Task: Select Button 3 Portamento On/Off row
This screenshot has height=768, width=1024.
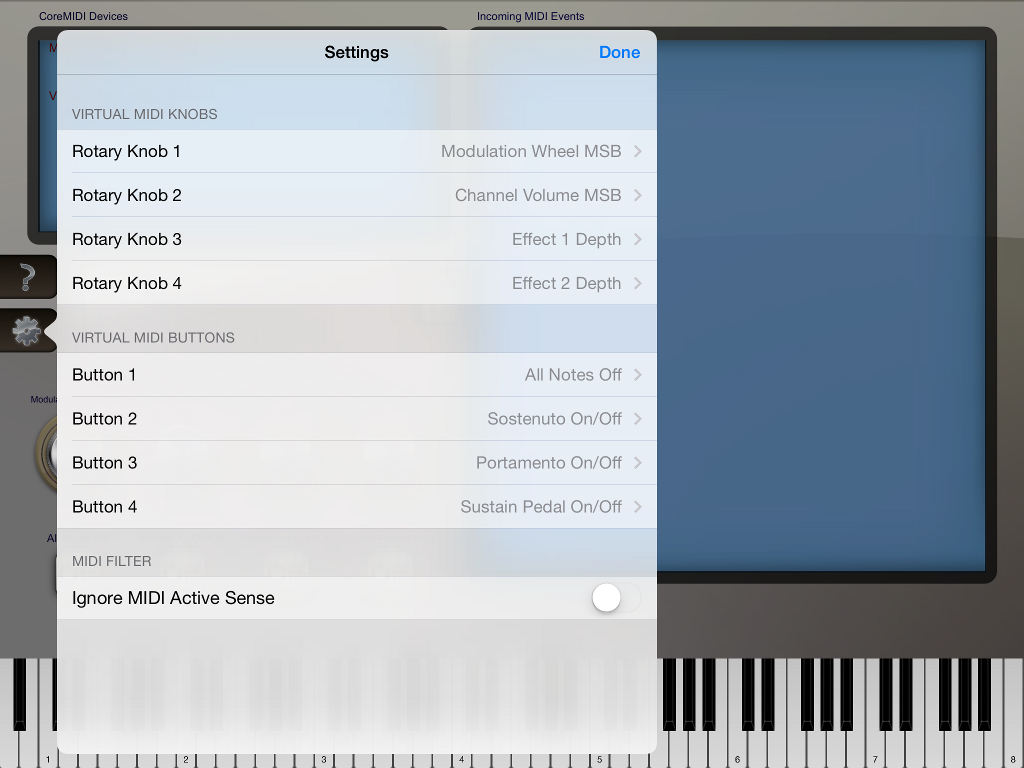Action: [x=356, y=463]
